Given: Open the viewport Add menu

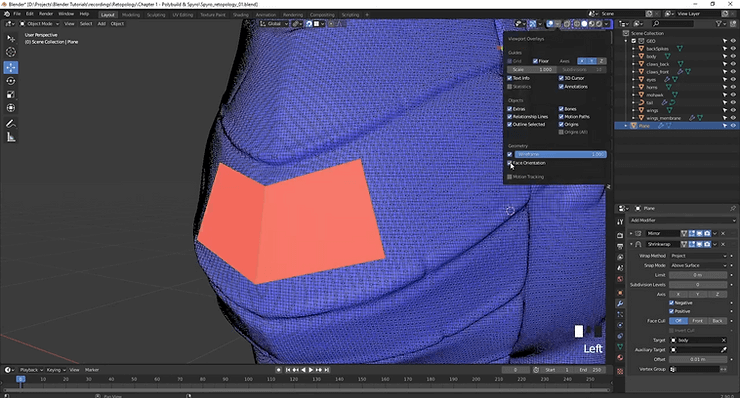Looking at the screenshot, I should [x=101, y=24].
